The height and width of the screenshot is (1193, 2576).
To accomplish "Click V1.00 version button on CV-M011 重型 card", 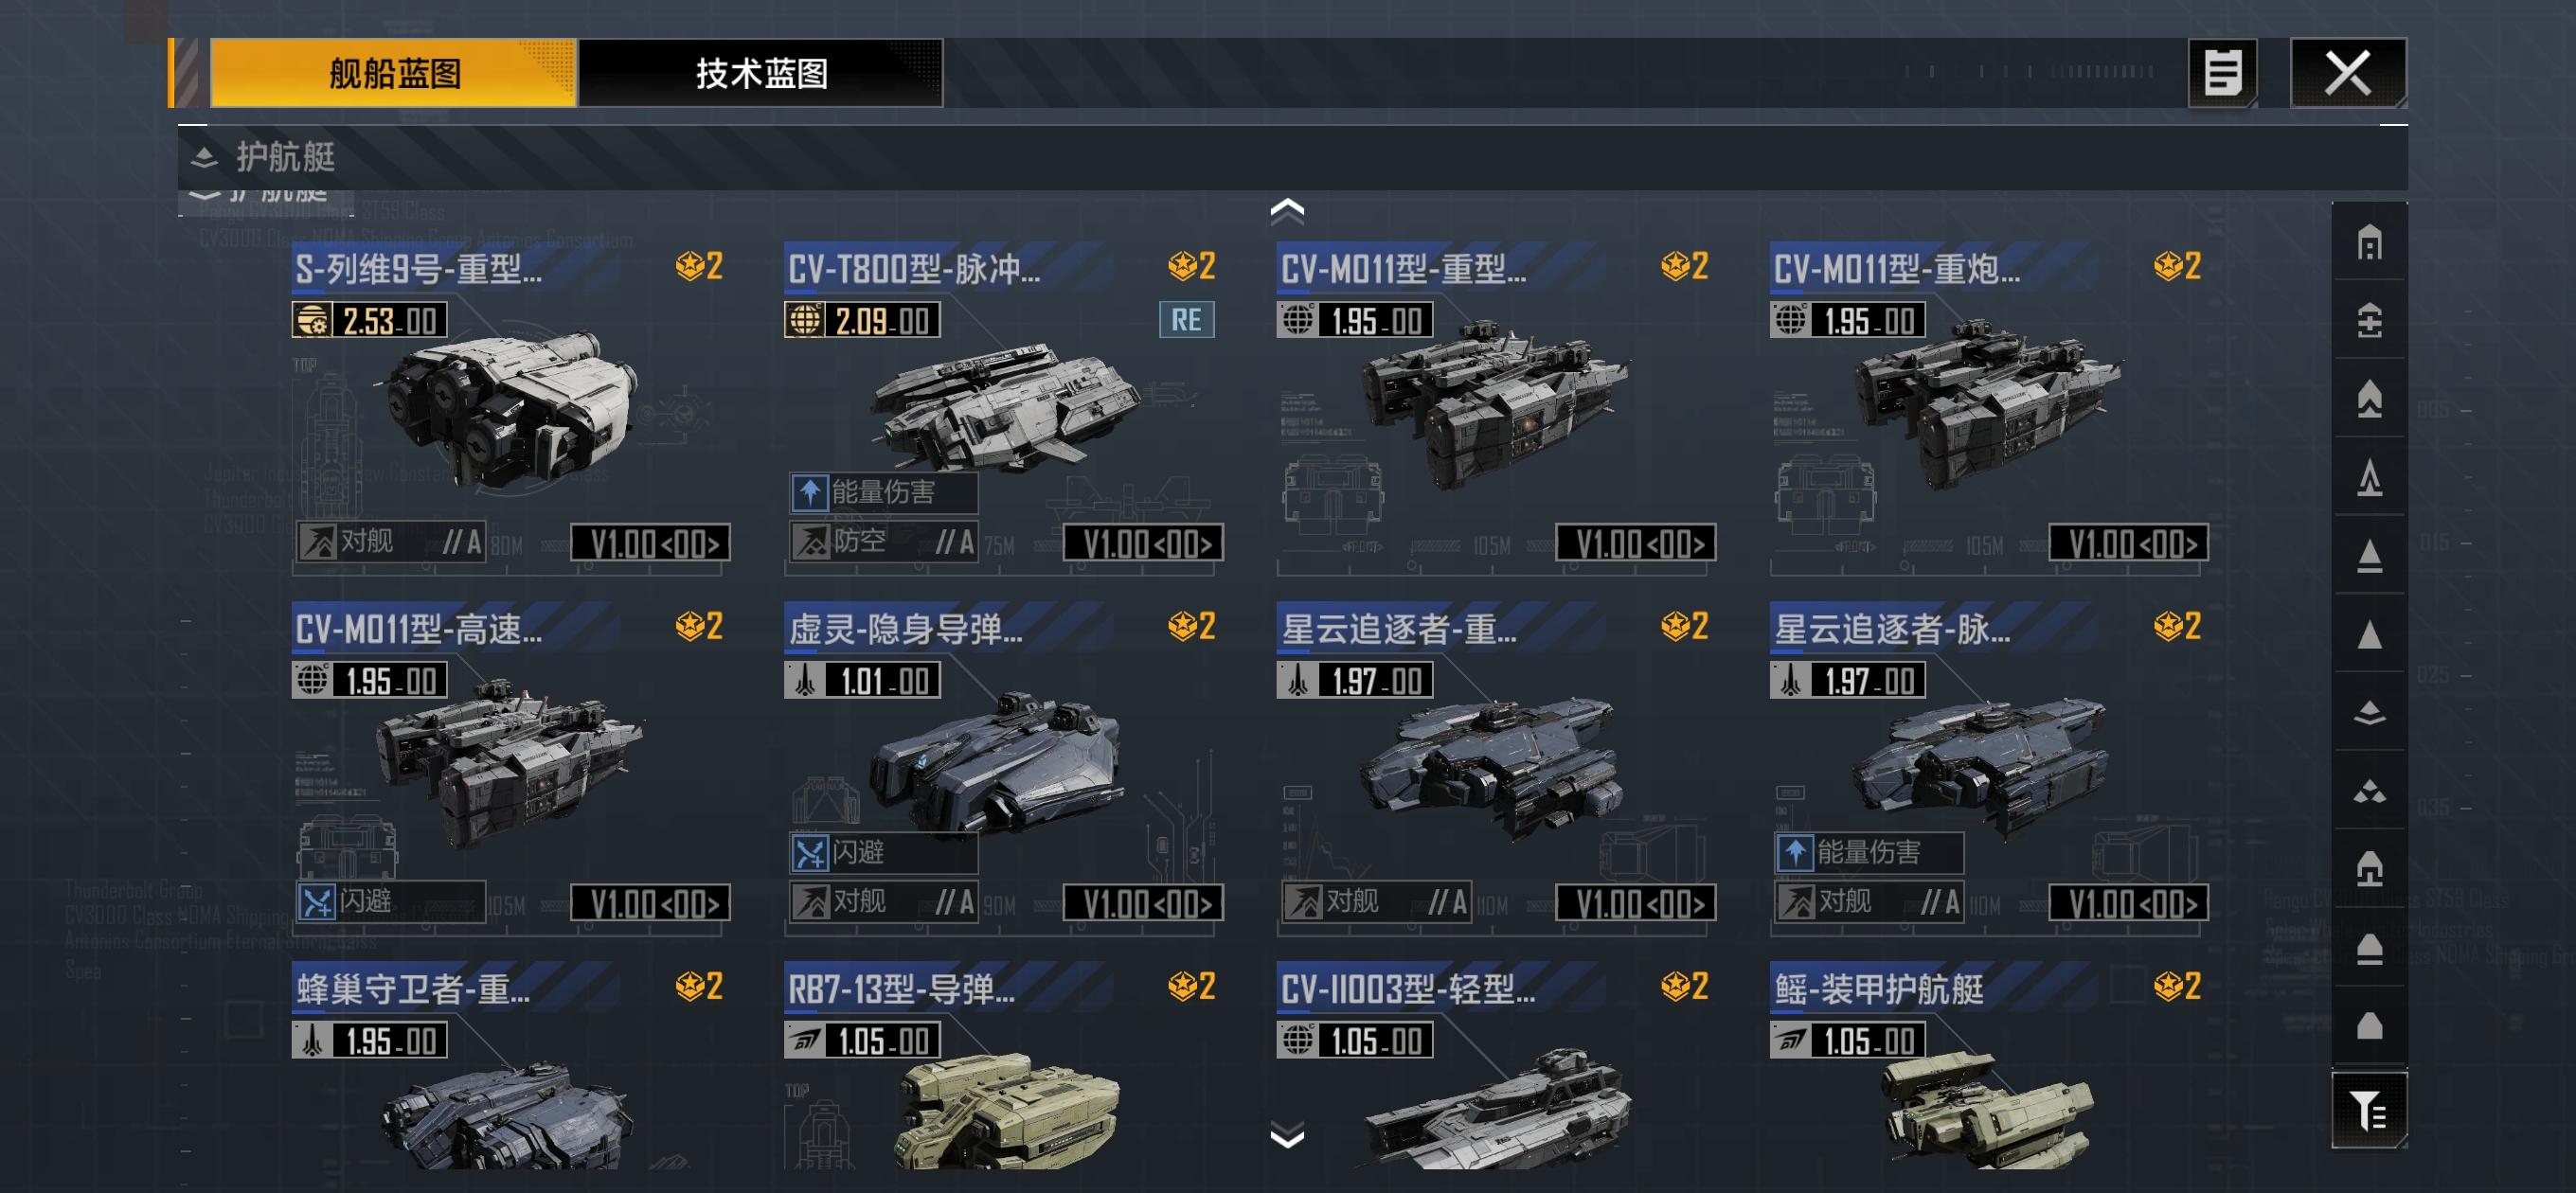I will click(1635, 543).
